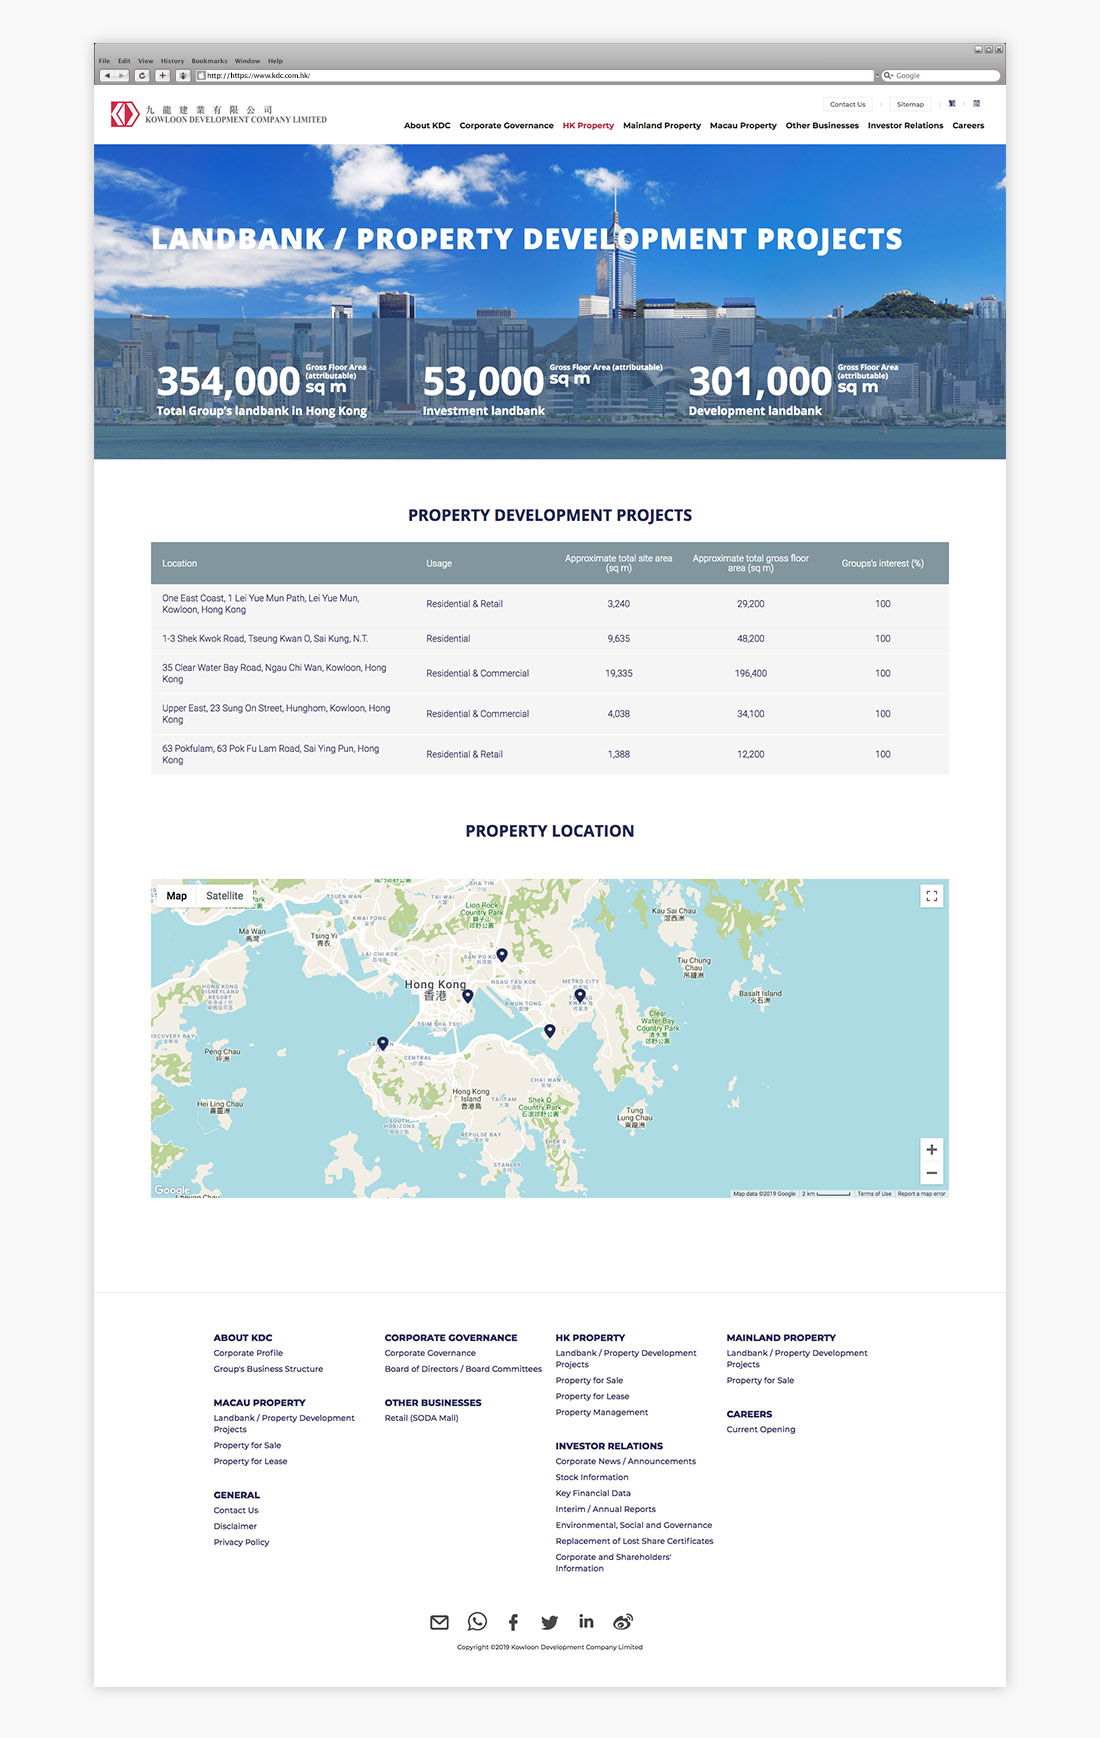Switch map to Satellite view
Viewport: 1100px width, 1738px height.
pos(224,896)
